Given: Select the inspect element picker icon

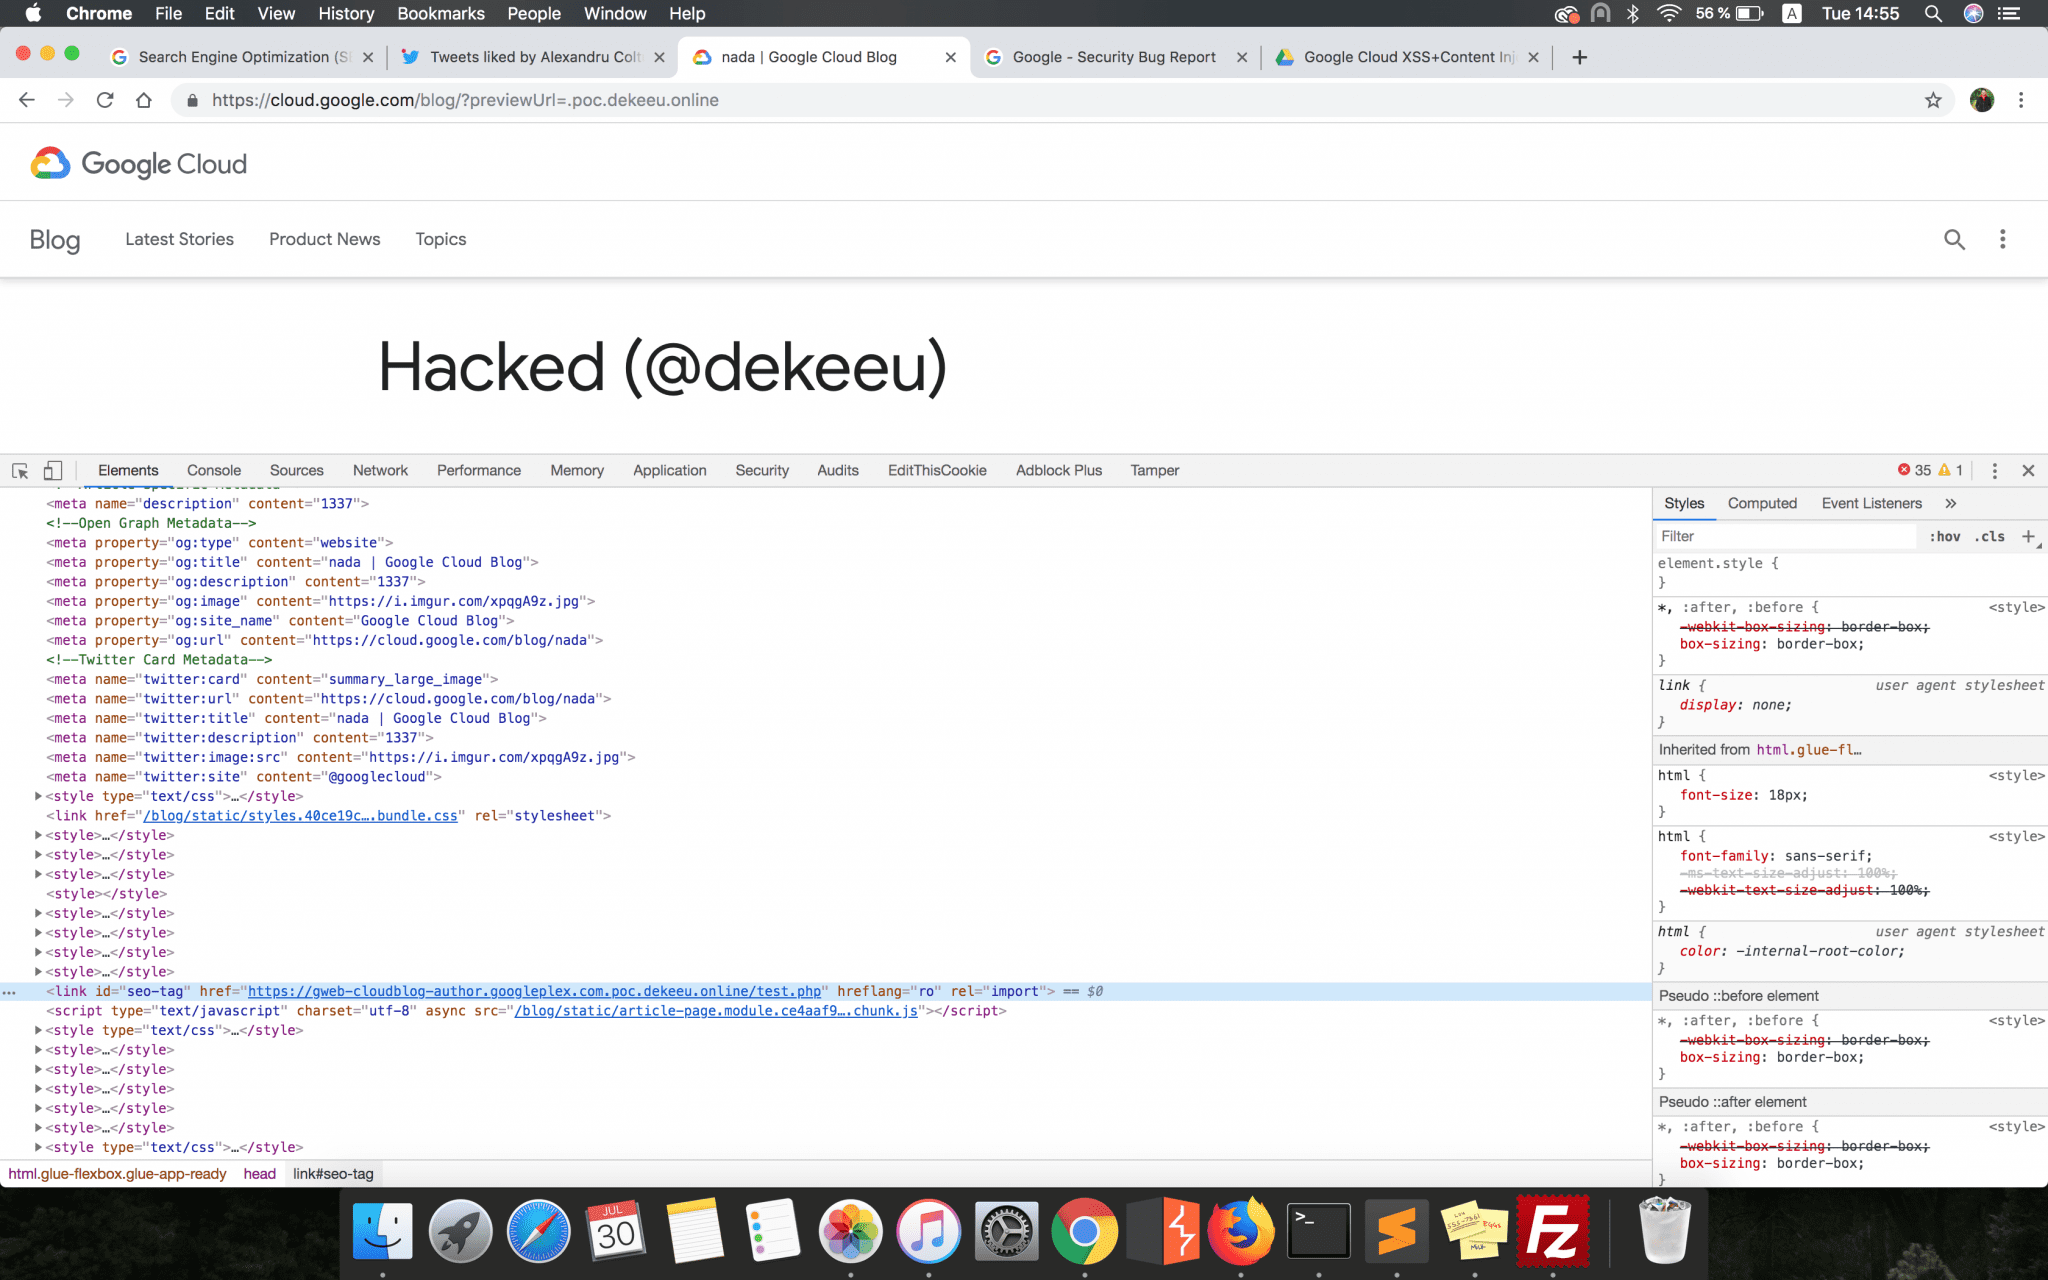Looking at the screenshot, I should click(20, 470).
